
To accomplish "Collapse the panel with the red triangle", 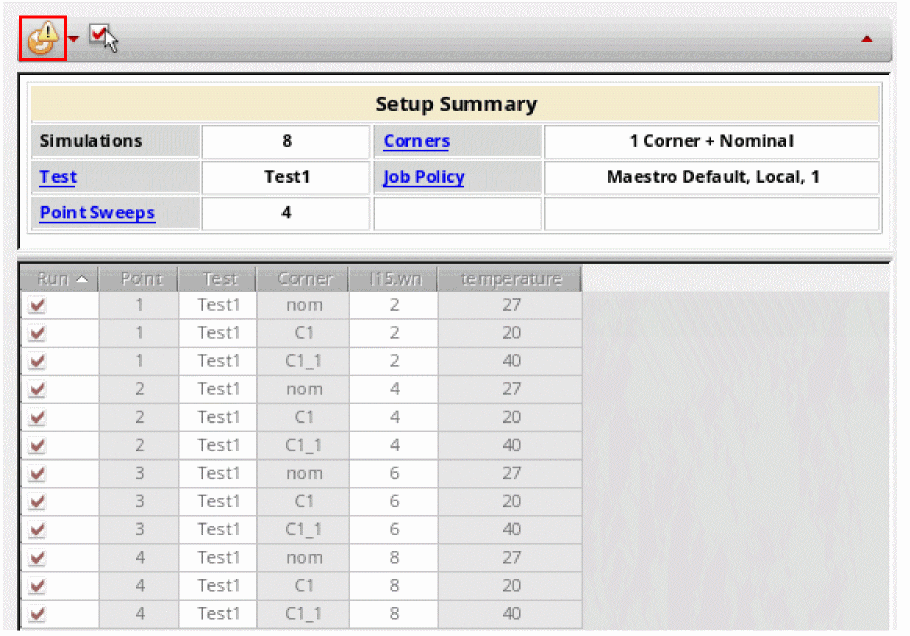I will click(x=866, y=39).
